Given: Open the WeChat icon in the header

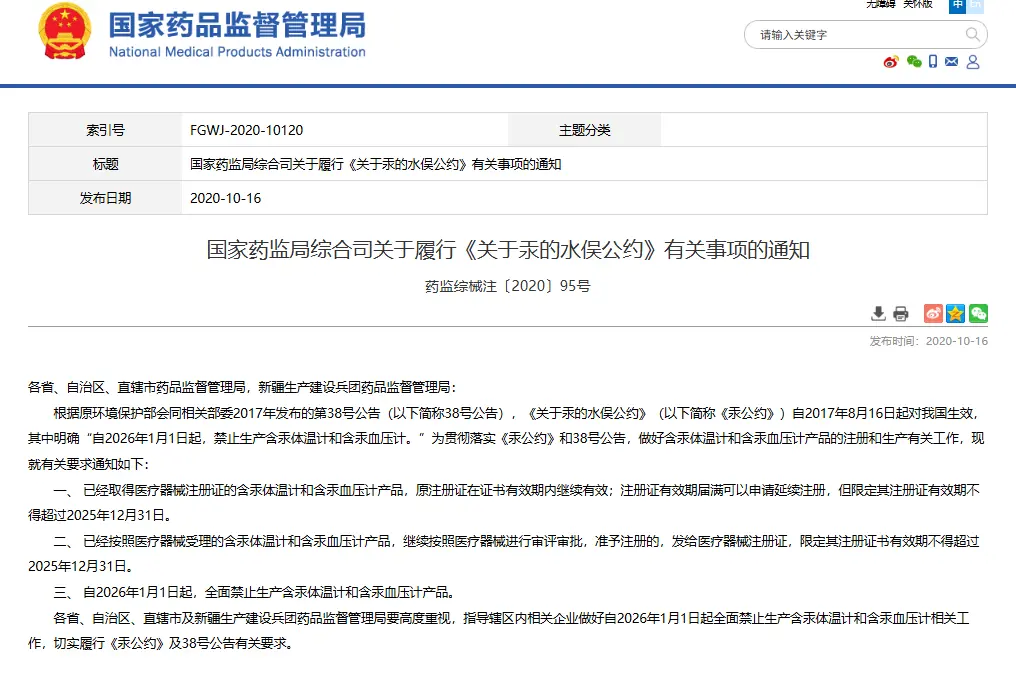Looking at the screenshot, I should 913,62.
